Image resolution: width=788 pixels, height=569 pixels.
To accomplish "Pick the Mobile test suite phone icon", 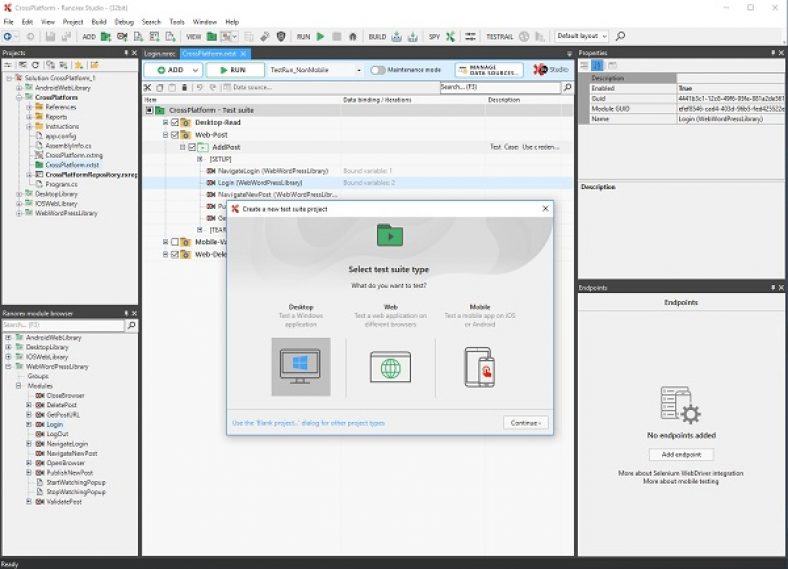I will (479, 367).
